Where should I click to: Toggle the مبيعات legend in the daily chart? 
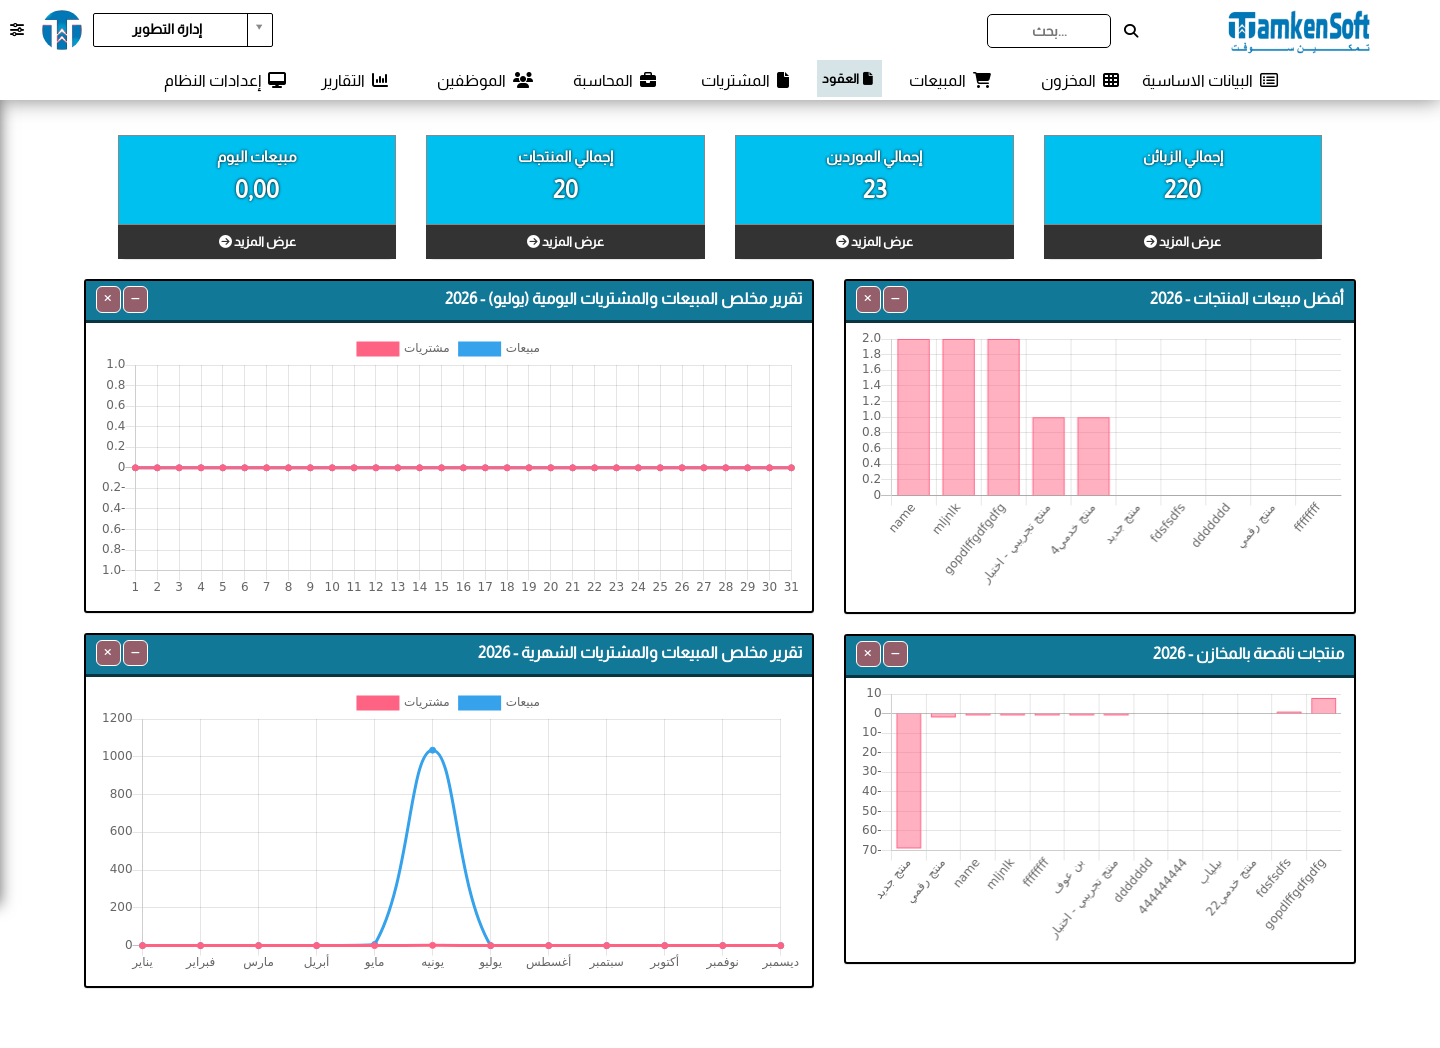point(499,348)
